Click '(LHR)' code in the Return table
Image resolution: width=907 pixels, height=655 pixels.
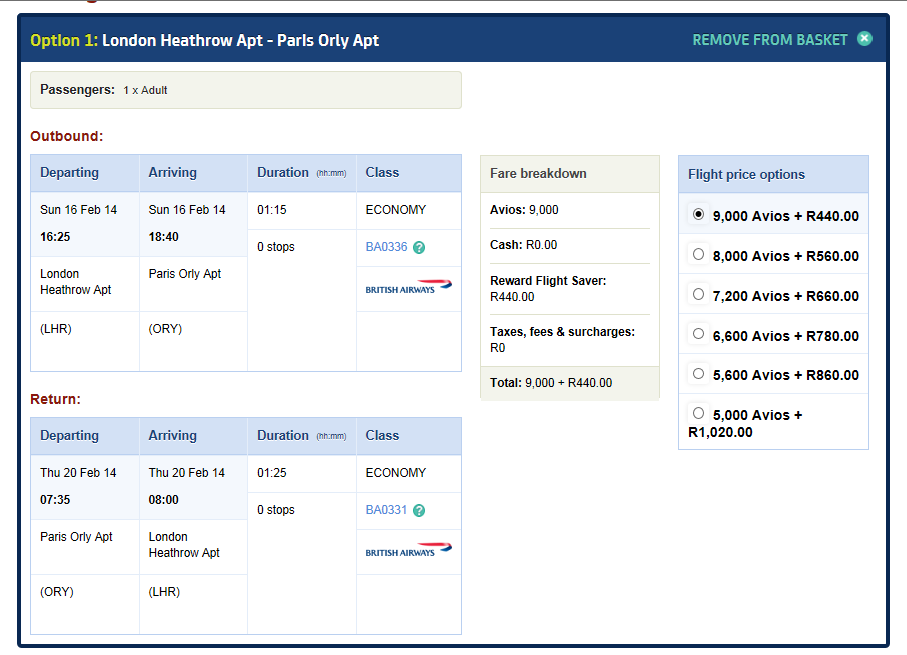point(164,592)
